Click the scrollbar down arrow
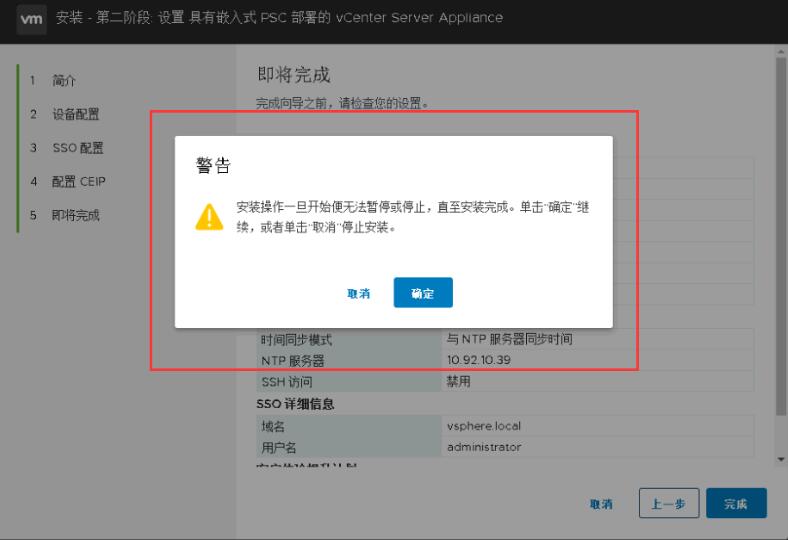Viewport: 788px width, 540px height. 781,459
